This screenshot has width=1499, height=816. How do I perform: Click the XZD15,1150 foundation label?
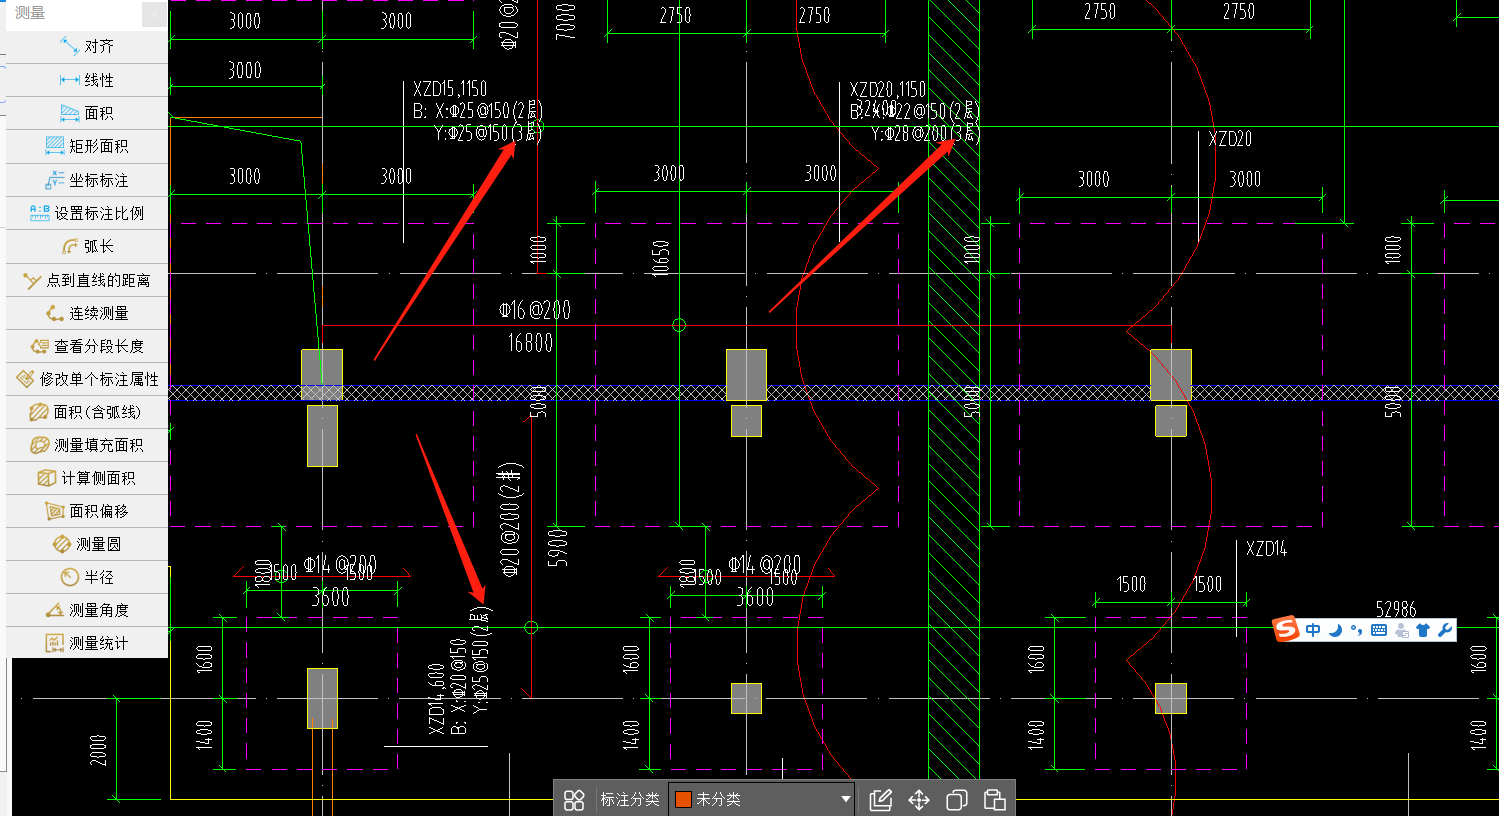[x=450, y=89]
